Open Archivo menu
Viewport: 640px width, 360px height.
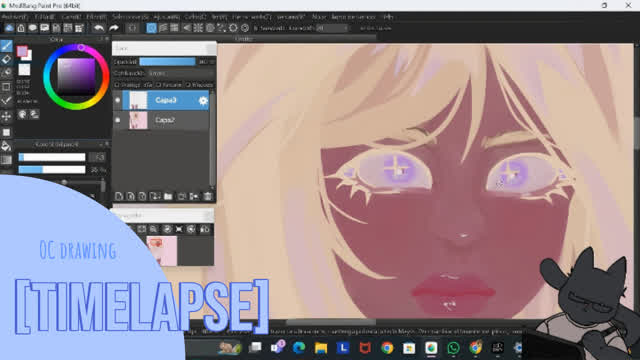pos(14,17)
